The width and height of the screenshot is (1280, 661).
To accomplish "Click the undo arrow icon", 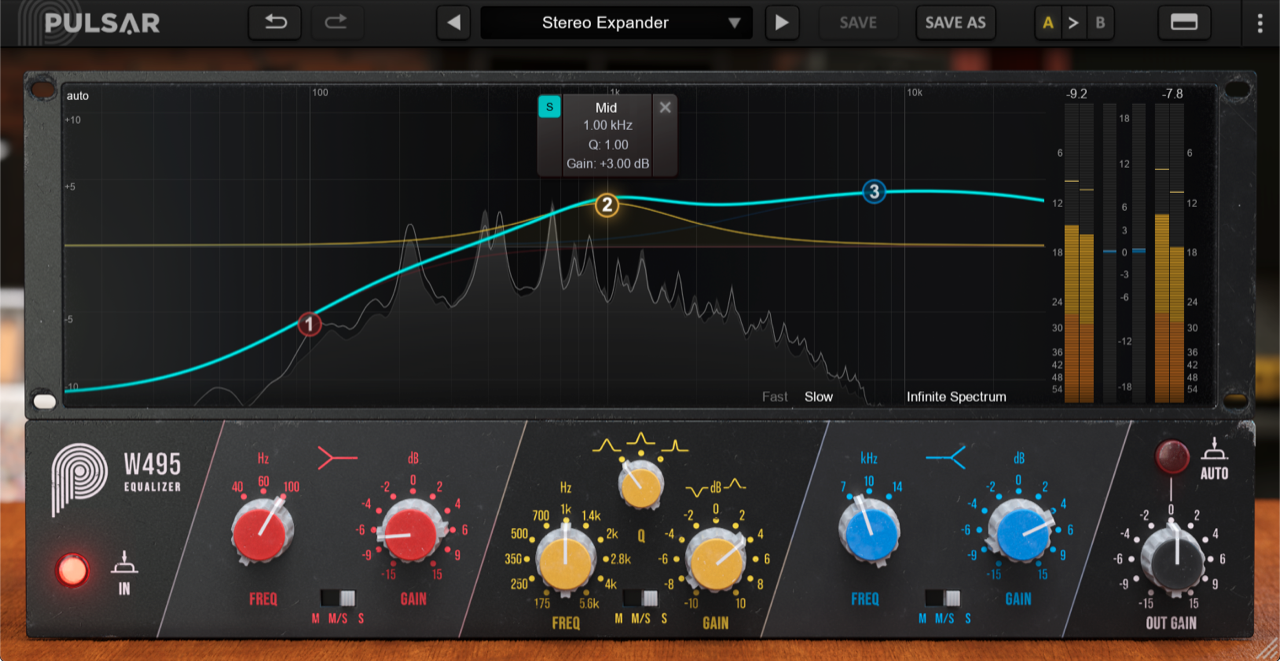I will pos(274,22).
